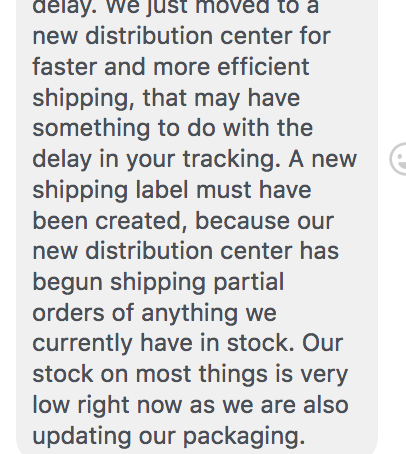Click the text "shipping label must have"

(172, 190)
